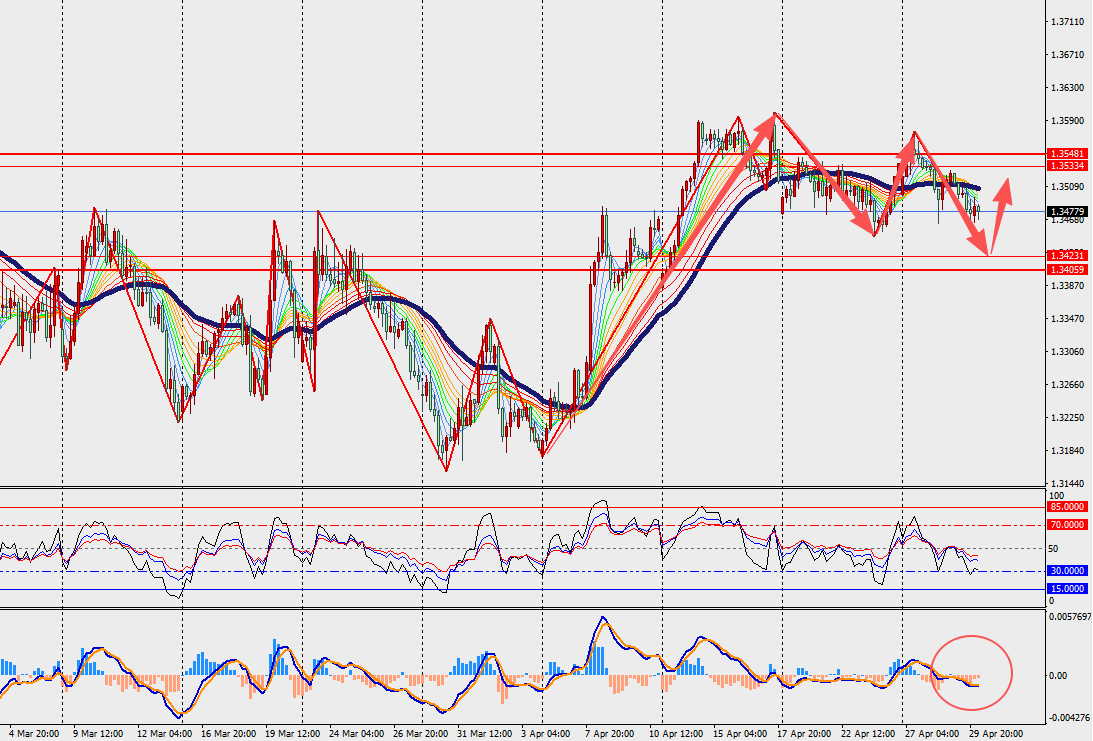Select the 29 Apr 20:00 time label
The image size is (1093, 741).
(x=995, y=734)
